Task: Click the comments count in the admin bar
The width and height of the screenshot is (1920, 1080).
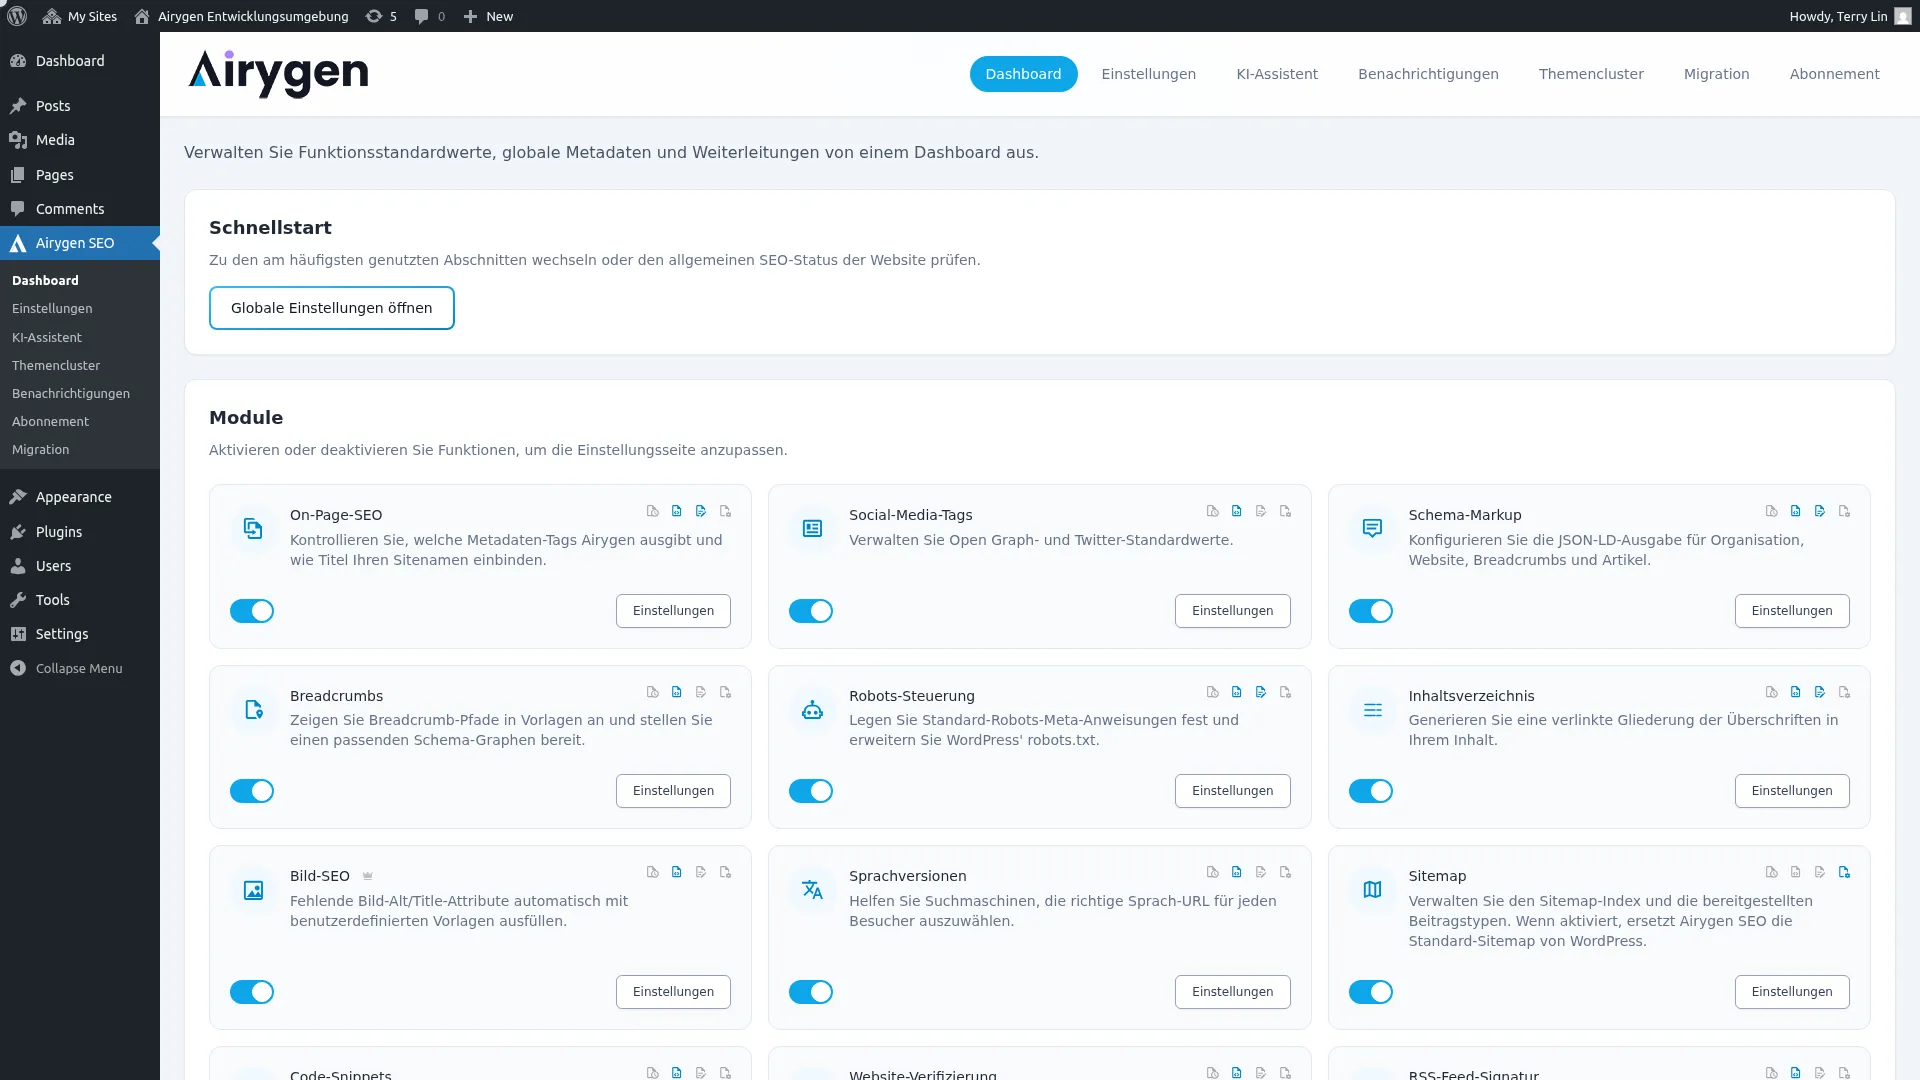Action: click(x=428, y=16)
